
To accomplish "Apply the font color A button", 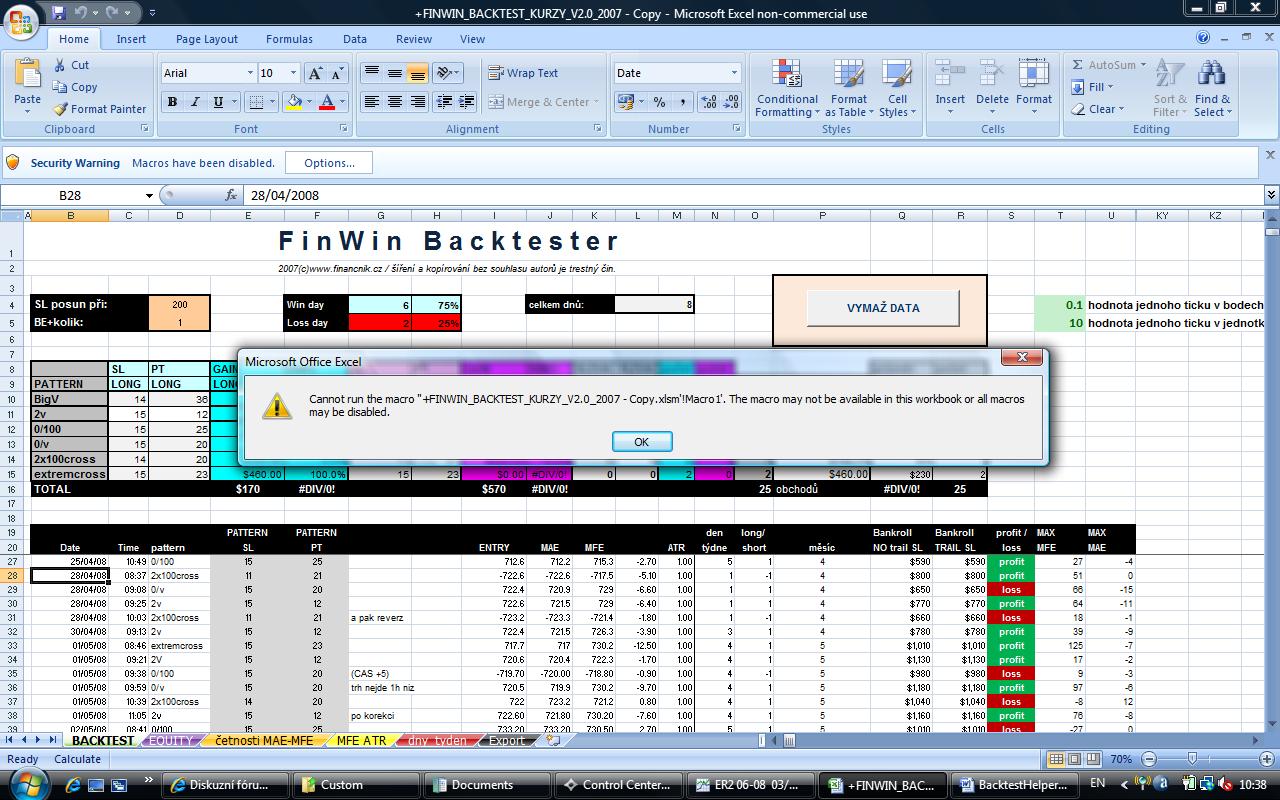I will click(326, 102).
